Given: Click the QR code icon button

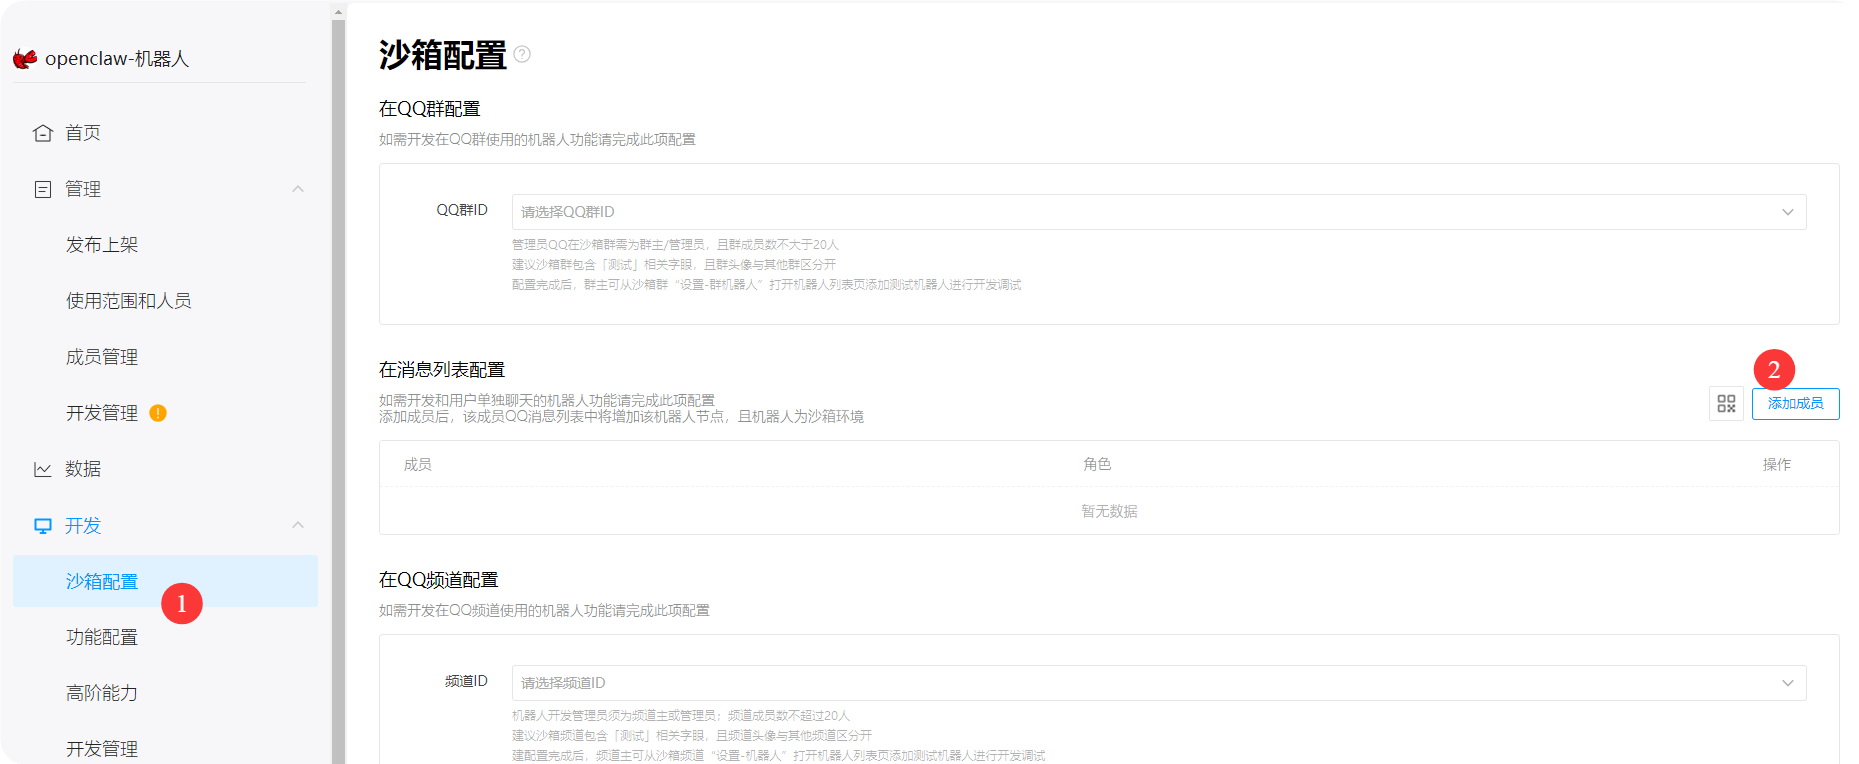Looking at the screenshot, I should (1726, 404).
